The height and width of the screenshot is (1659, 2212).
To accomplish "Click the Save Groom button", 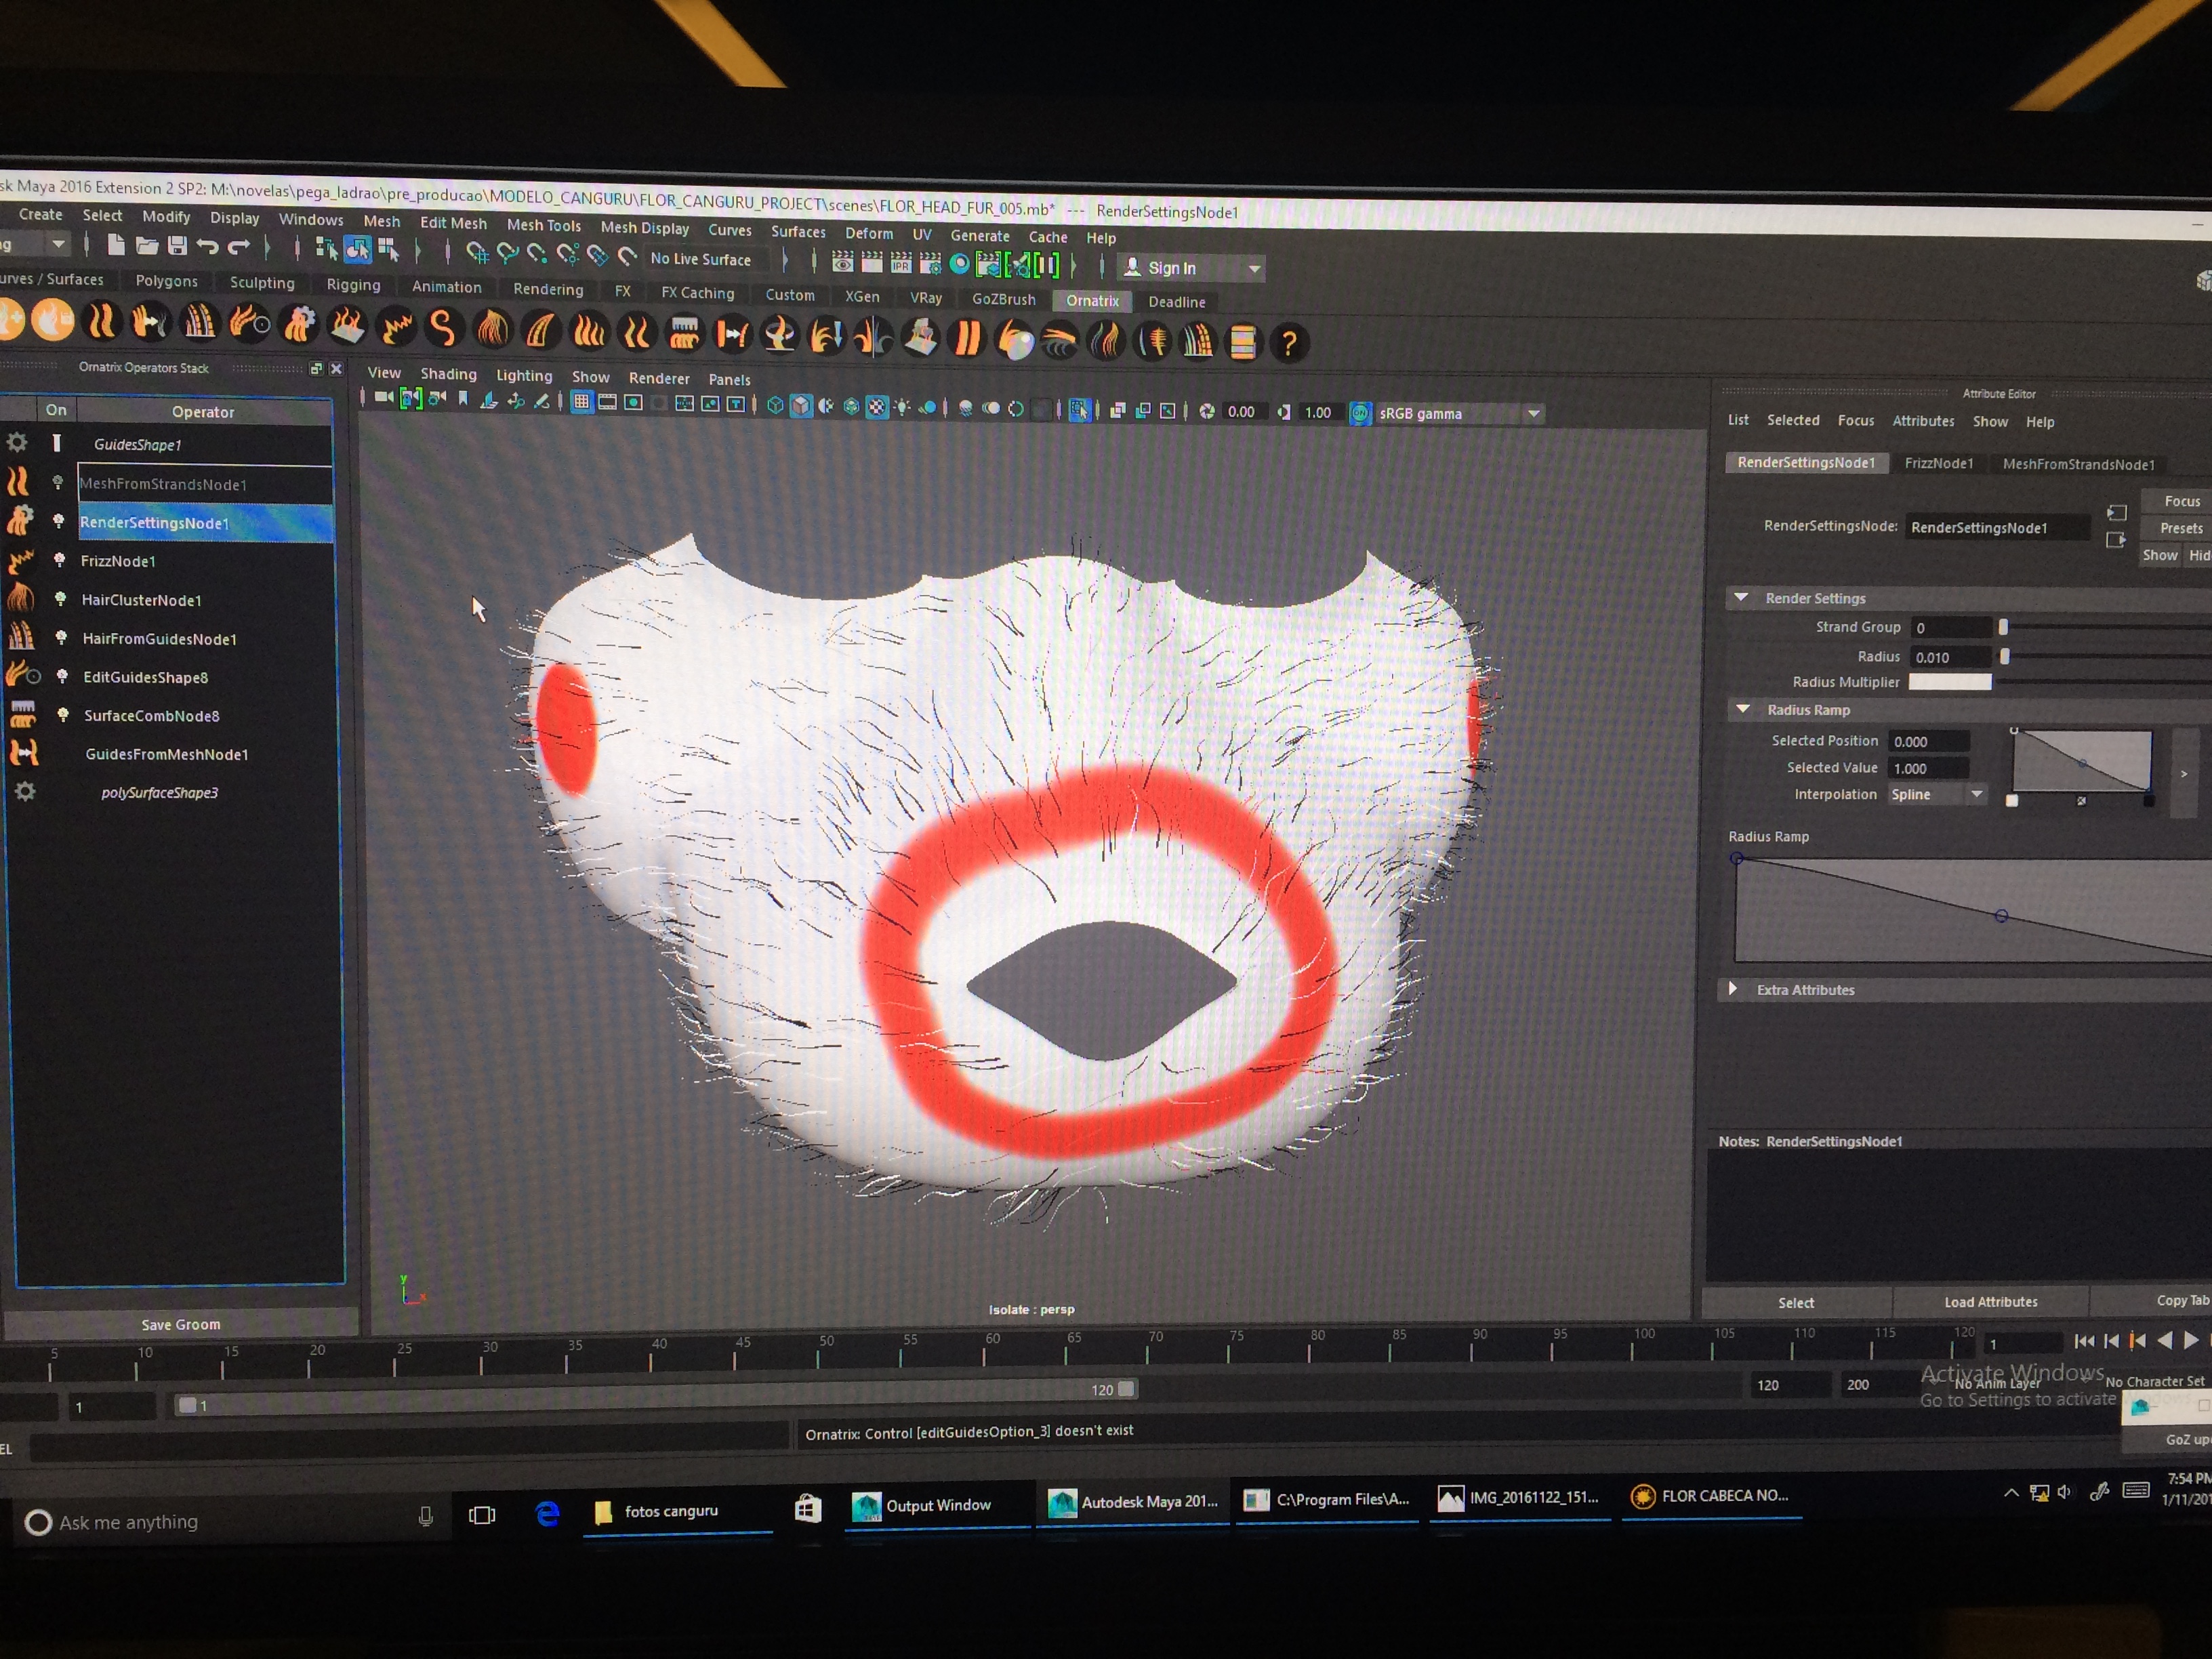I will [x=181, y=1324].
